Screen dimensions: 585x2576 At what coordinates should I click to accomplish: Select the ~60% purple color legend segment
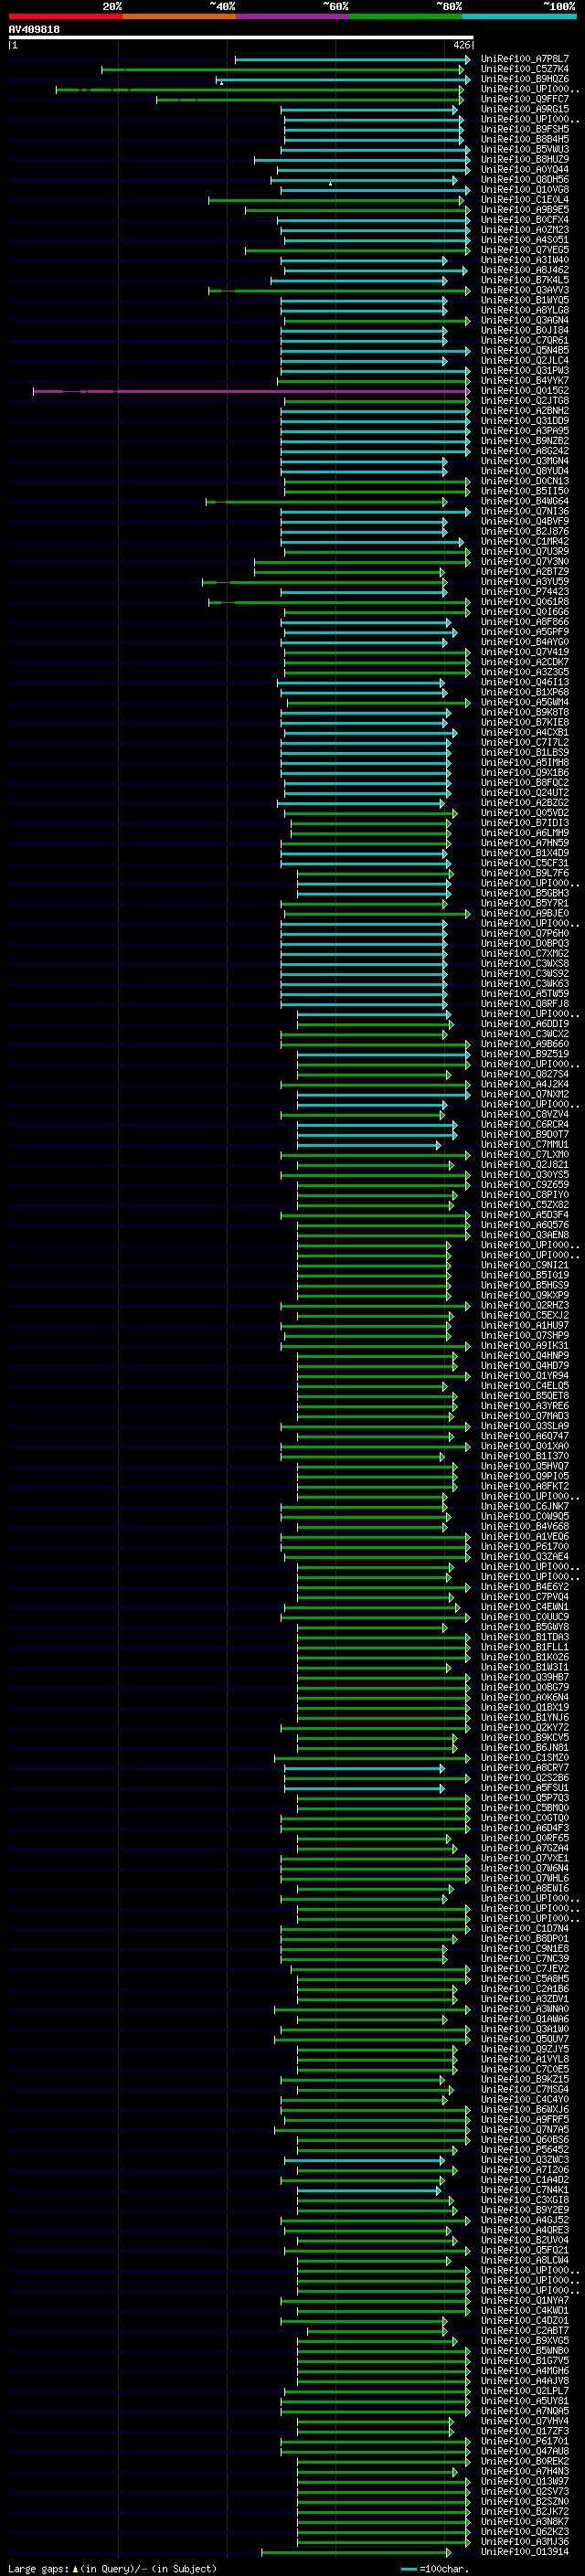pyautogui.click(x=292, y=16)
